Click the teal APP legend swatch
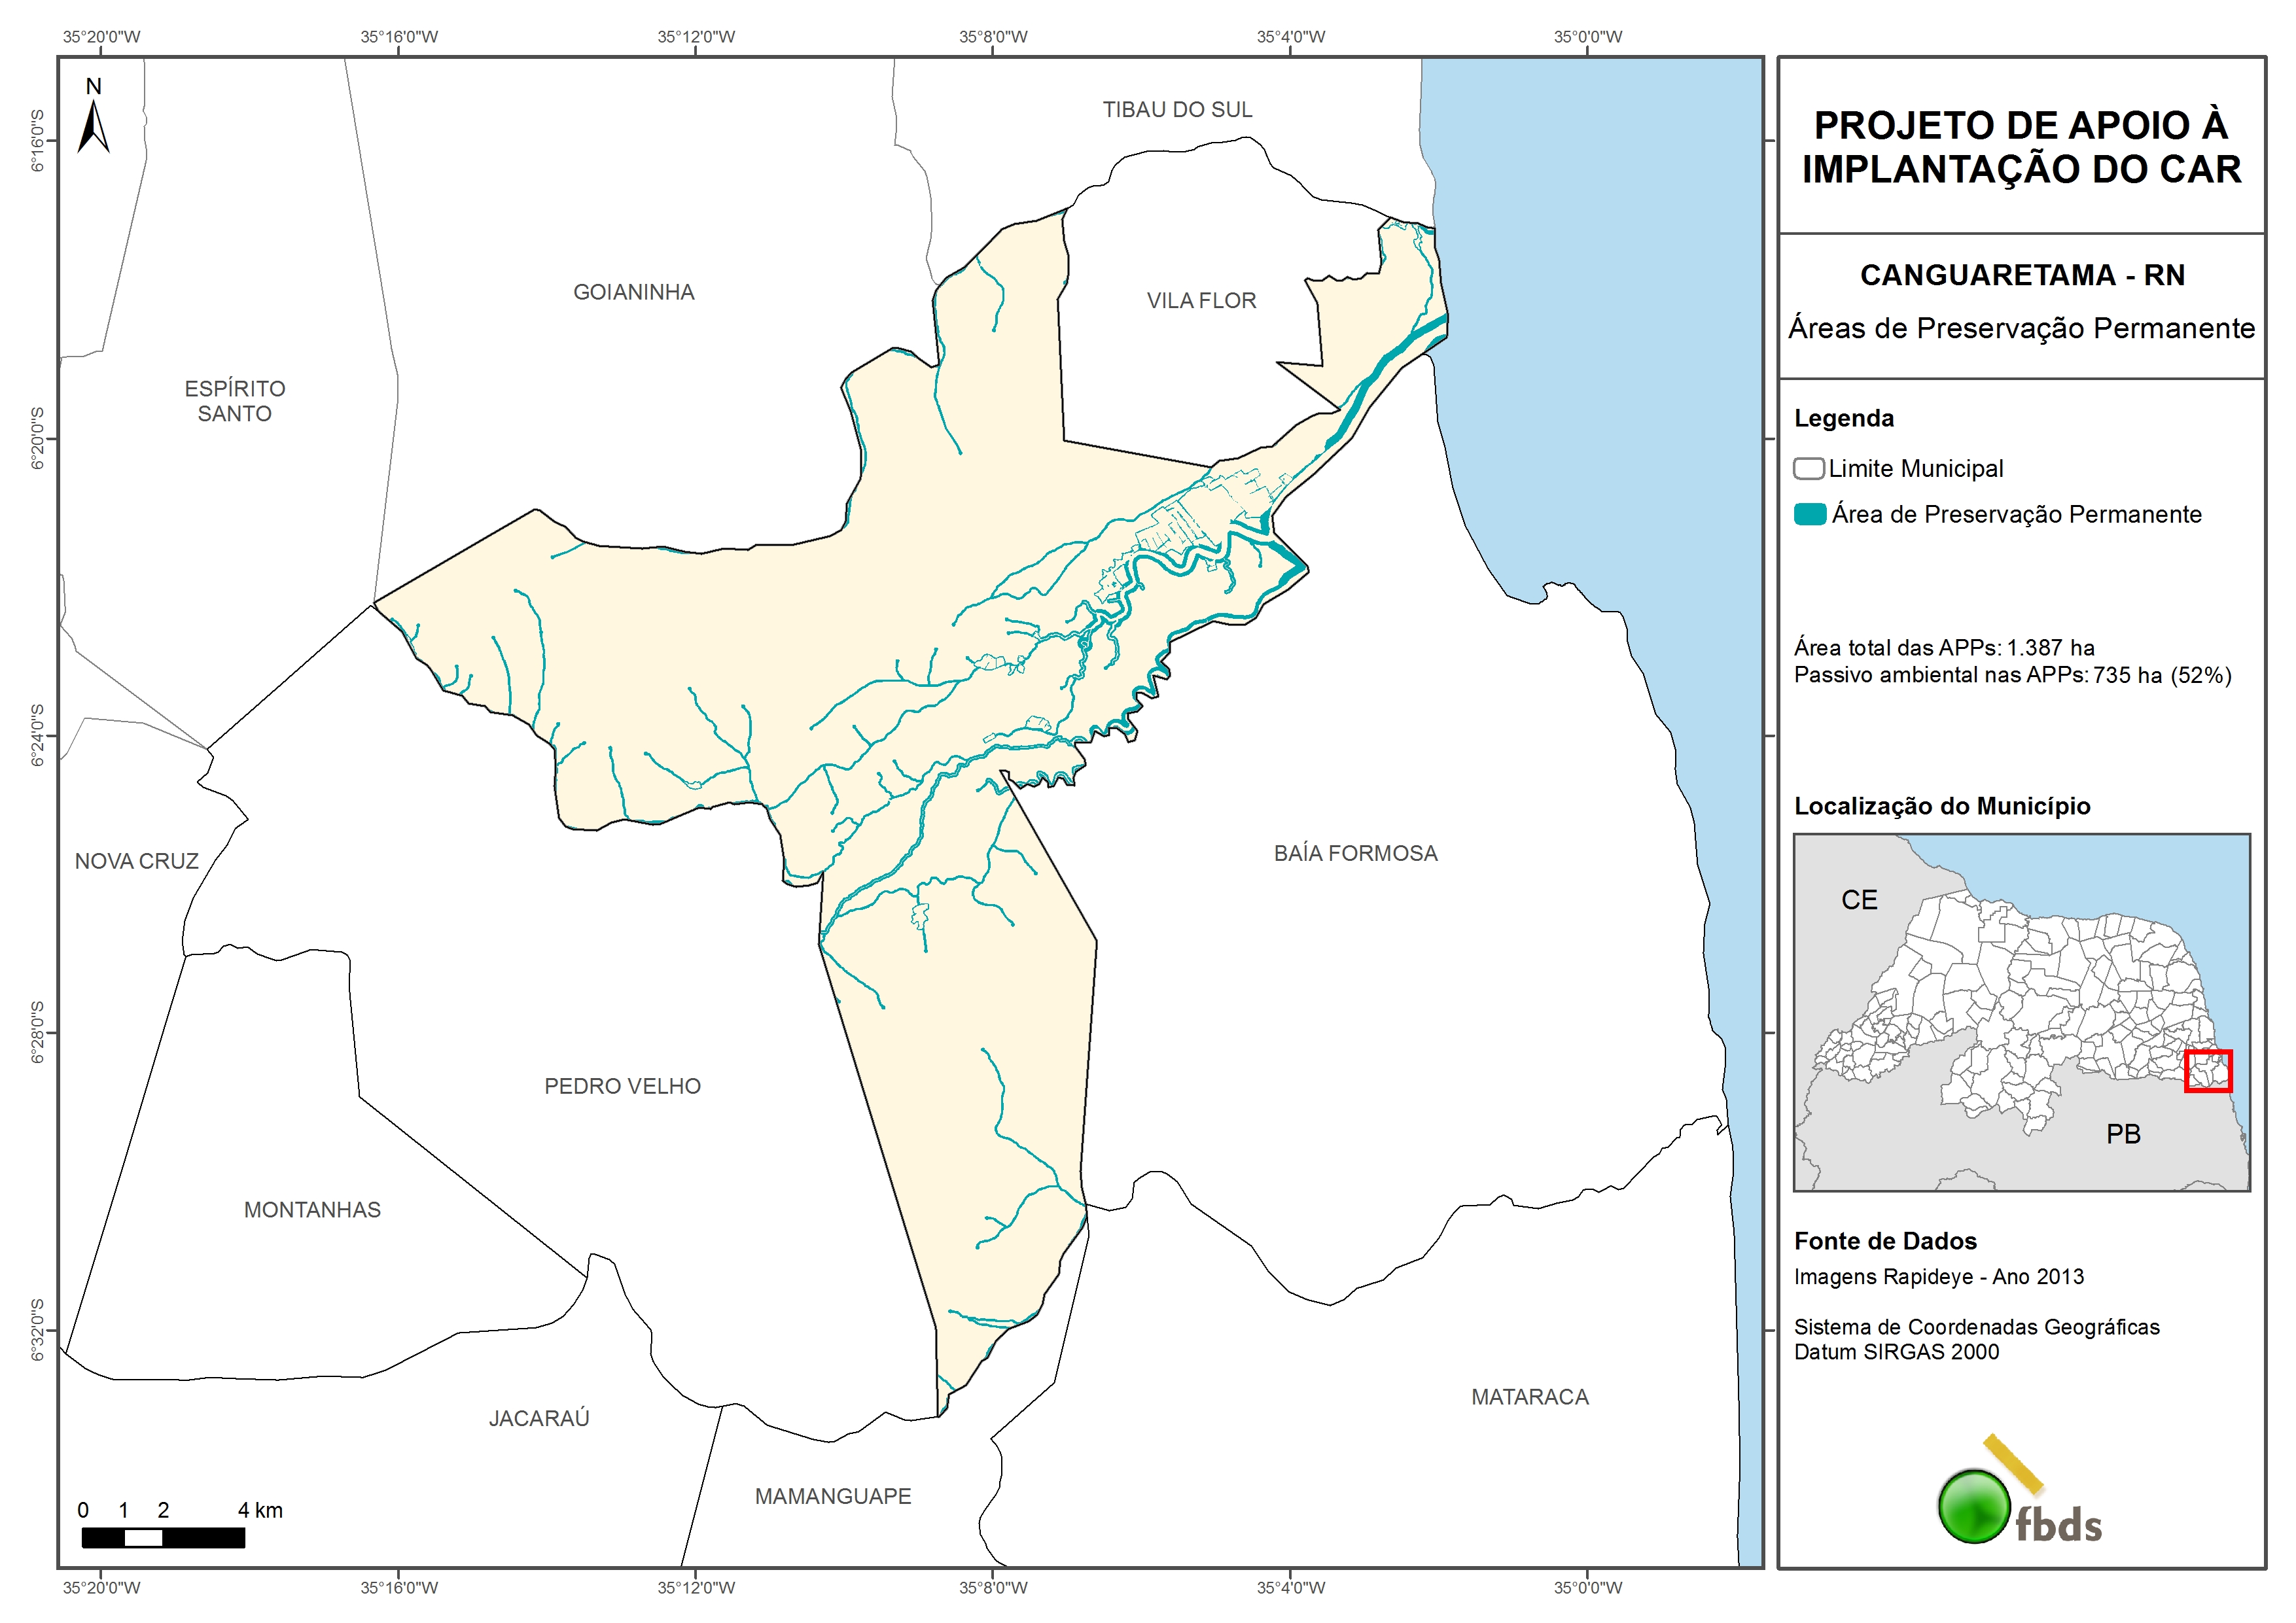2296x1623 pixels. point(1810,515)
